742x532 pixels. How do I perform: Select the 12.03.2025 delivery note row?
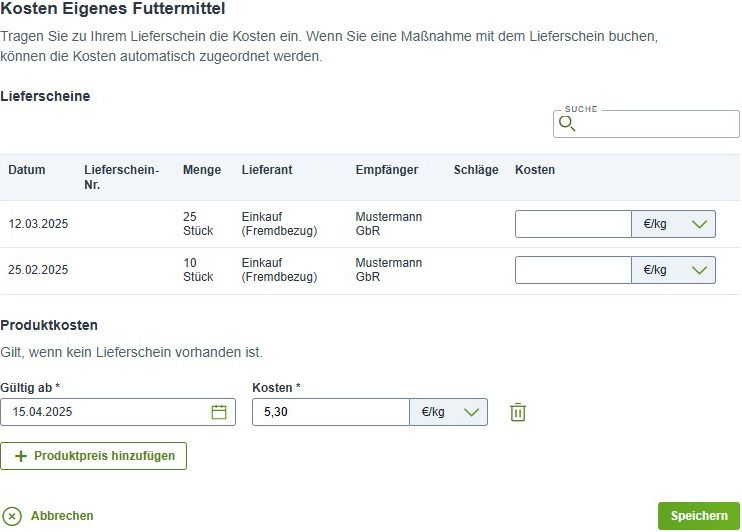click(370, 224)
